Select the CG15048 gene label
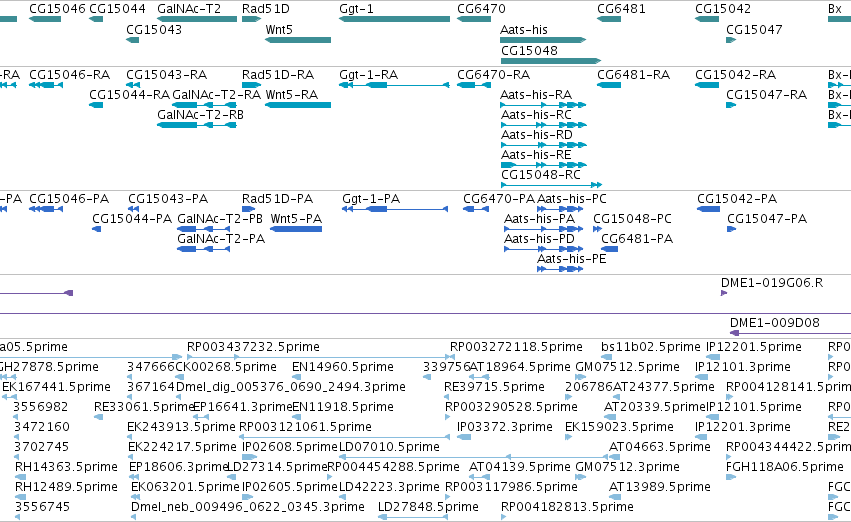The height and width of the screenshot is (522, 851). [529, 50]
